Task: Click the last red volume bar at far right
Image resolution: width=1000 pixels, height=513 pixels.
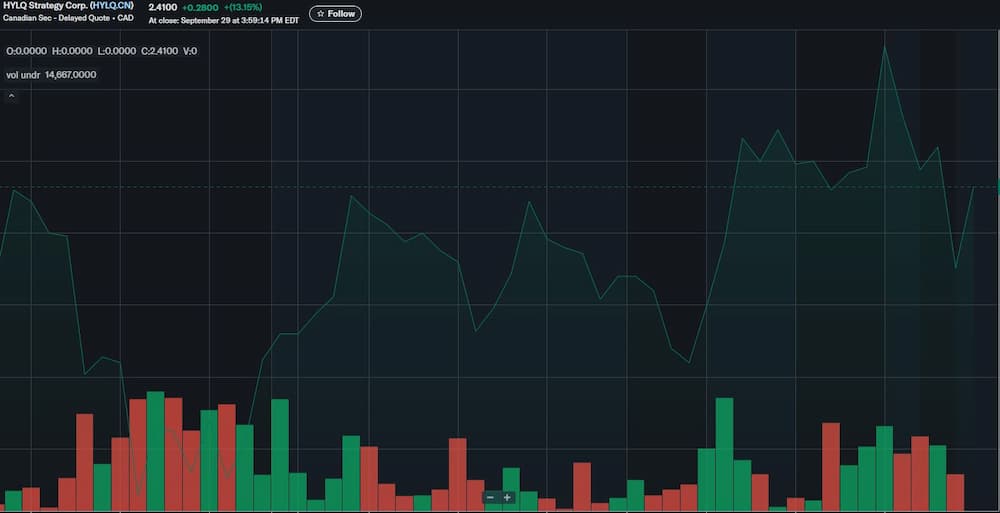Action: (x=955, y=492)
